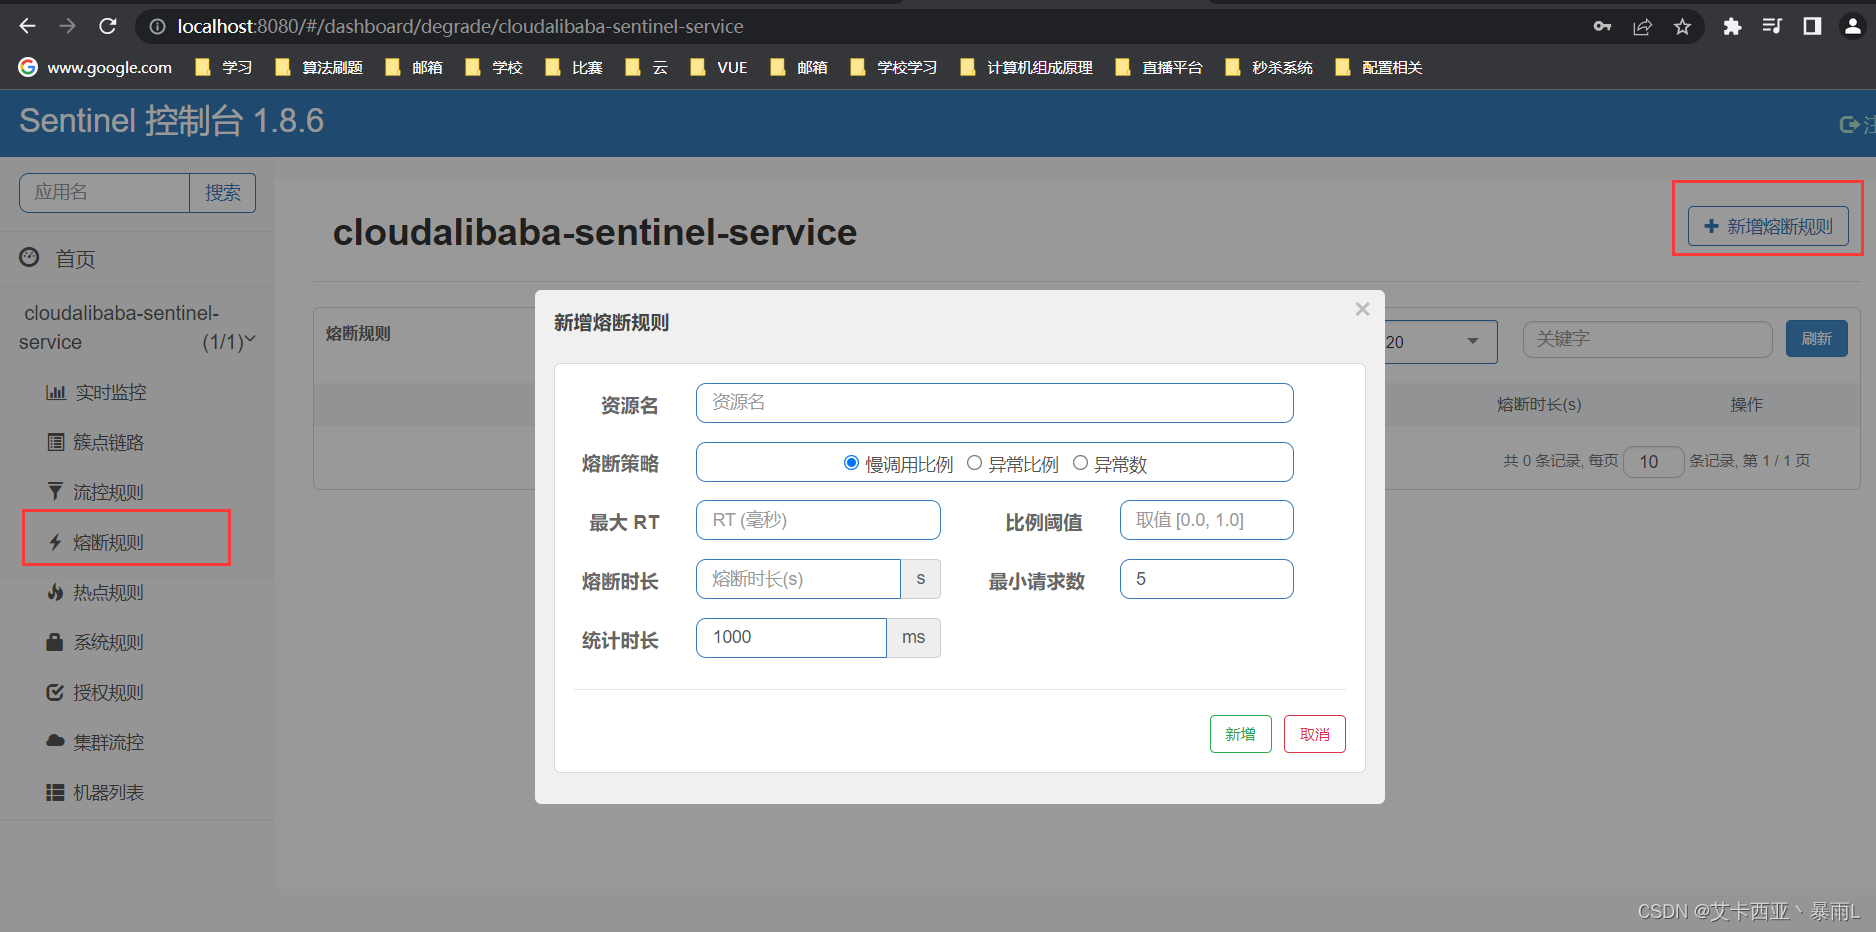Open the VUE bookmark folder
1876x932 pixels.
tap(719, 67)
